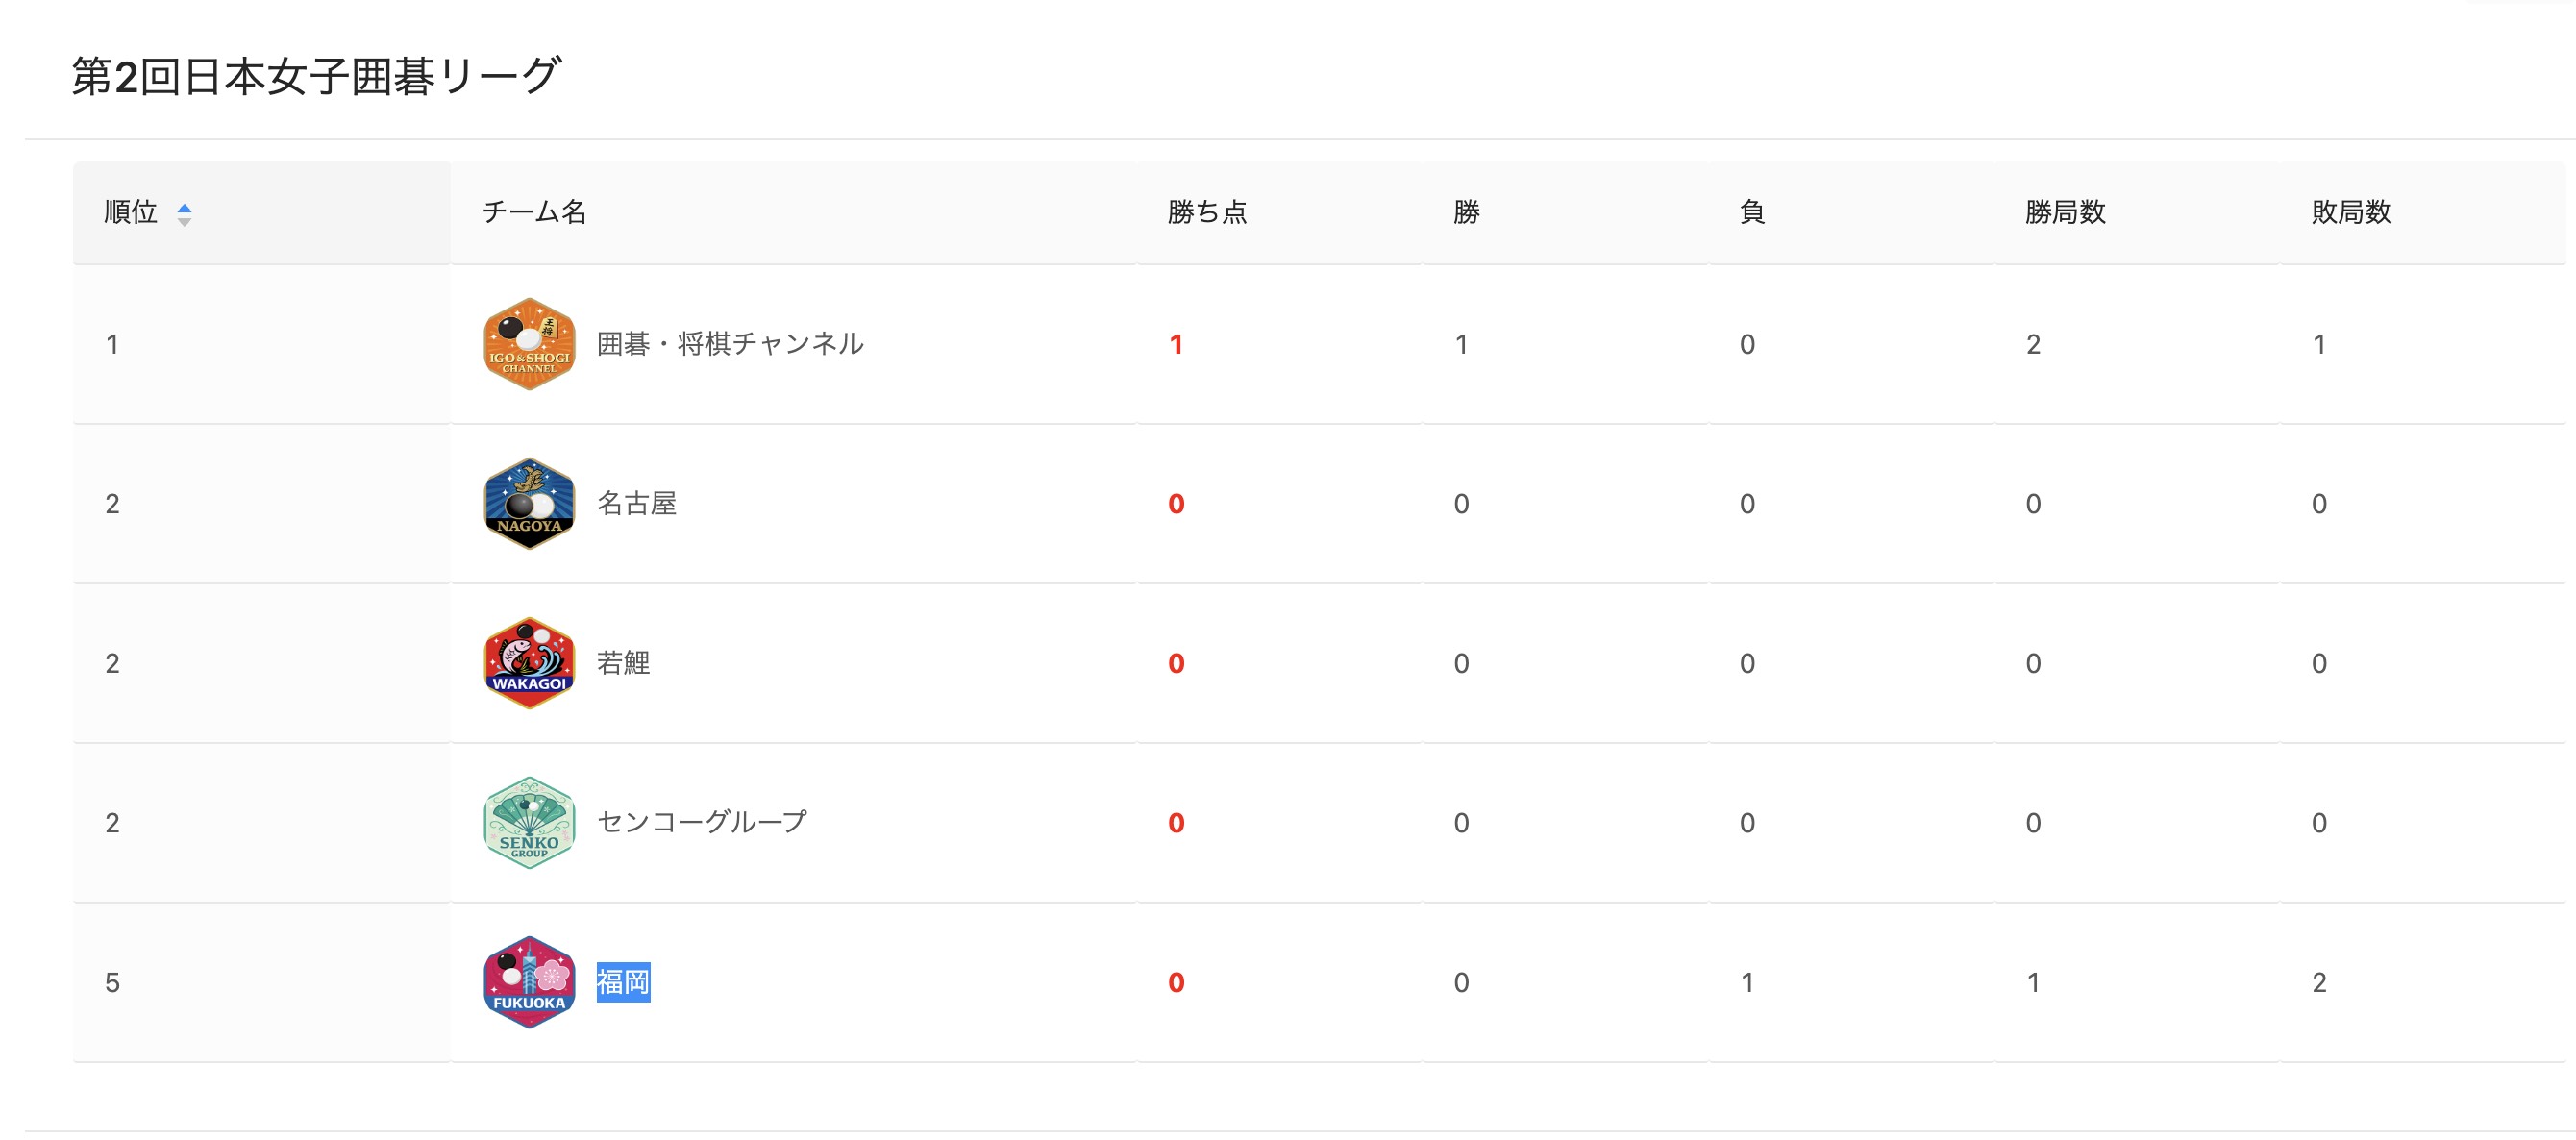Click the 勝ち点 column header

pyautogui.click(x=1207, y=212)
